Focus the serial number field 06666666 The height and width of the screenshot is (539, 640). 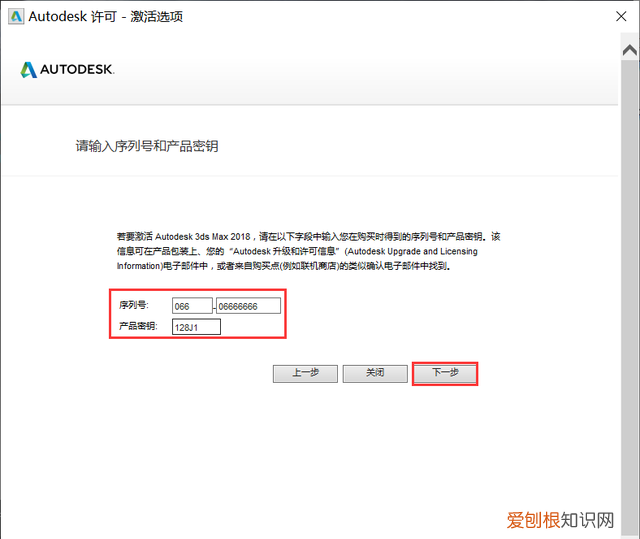pos(248,306)
